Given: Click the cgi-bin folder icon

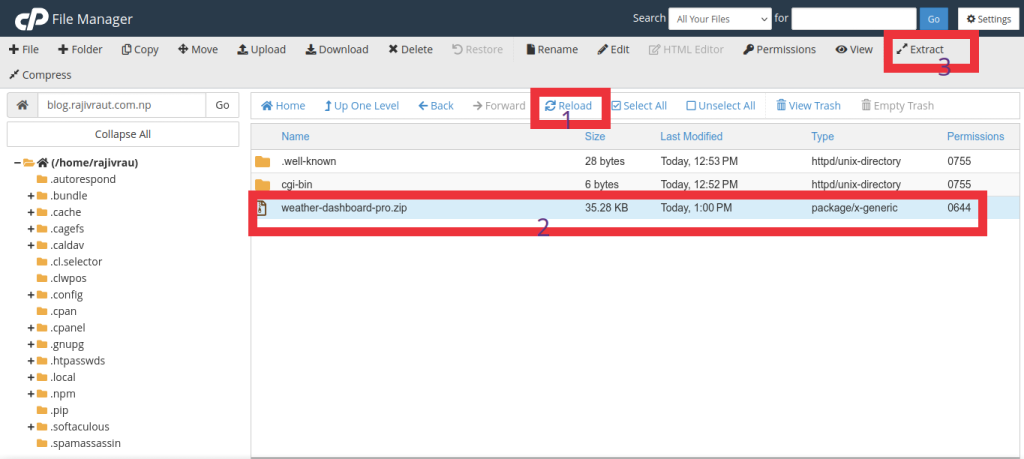Looking at the screenshot, I should 263,185.
